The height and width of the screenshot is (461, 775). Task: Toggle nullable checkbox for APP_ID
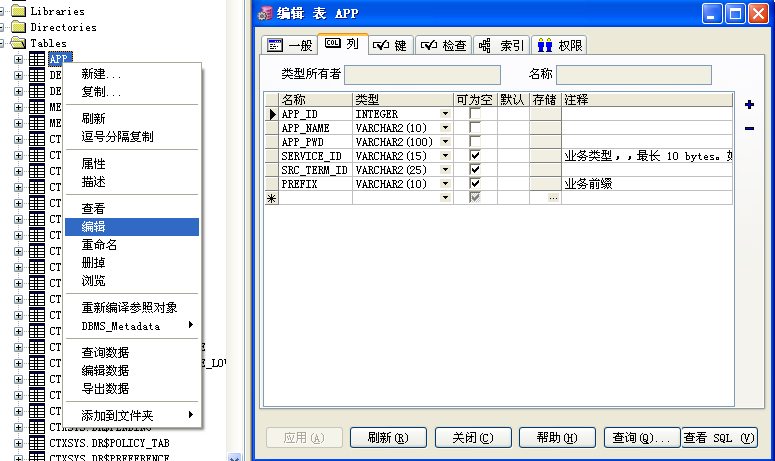[475, 114]
